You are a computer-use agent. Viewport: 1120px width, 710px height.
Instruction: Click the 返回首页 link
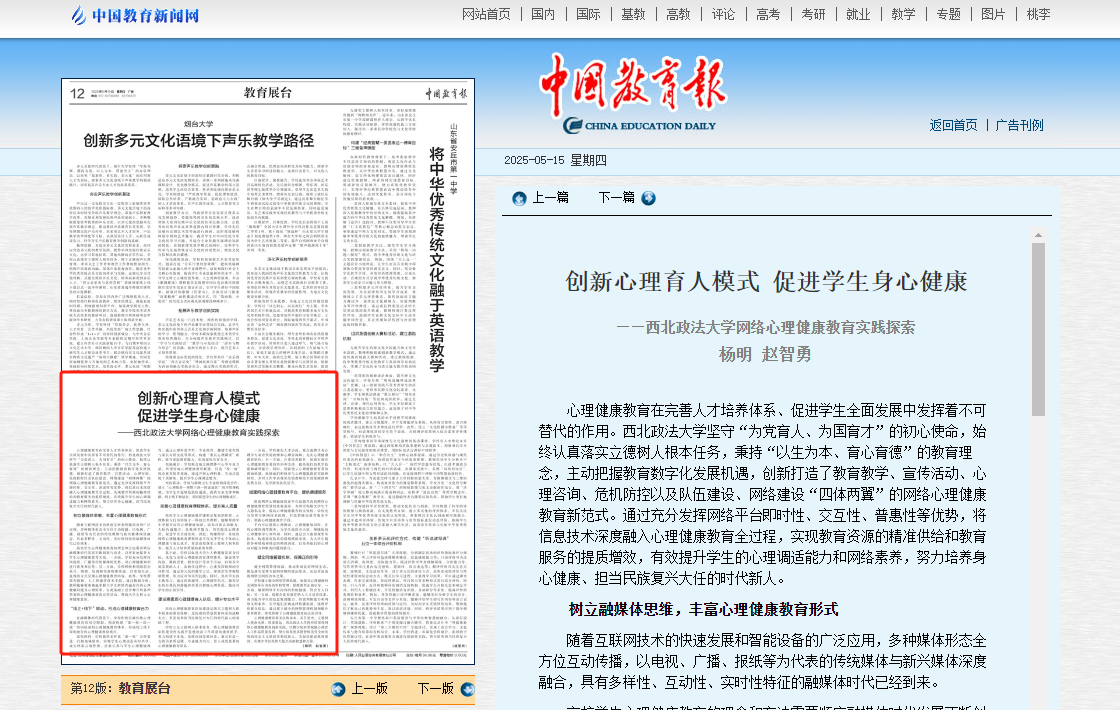click(x=953, y=125)
